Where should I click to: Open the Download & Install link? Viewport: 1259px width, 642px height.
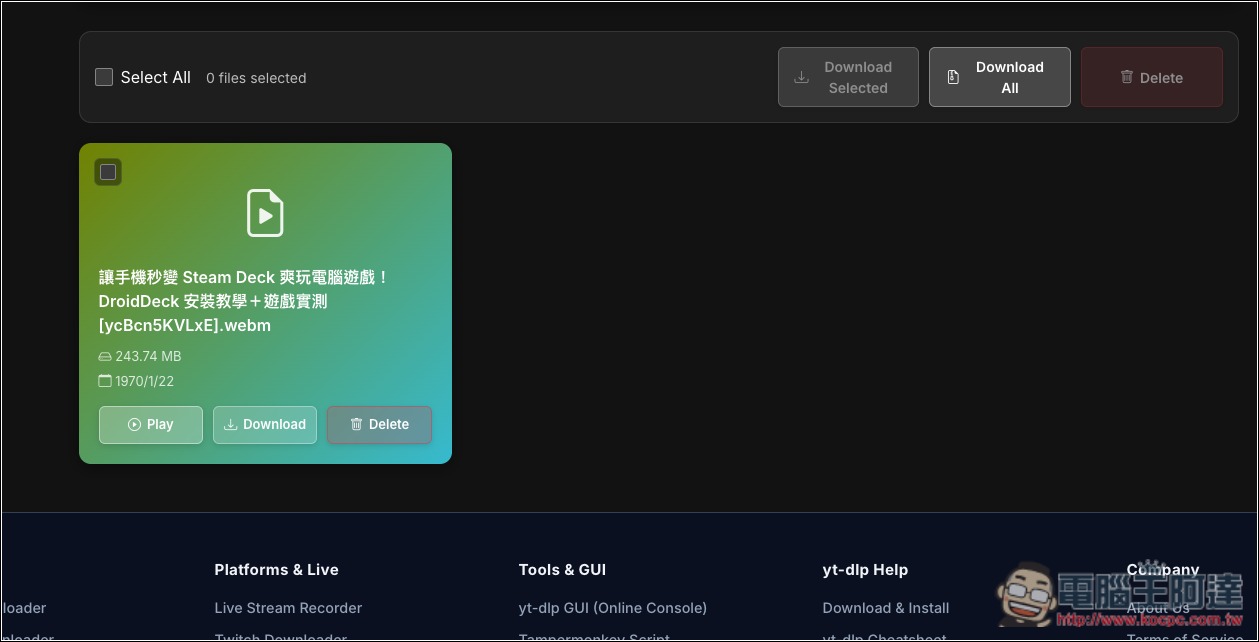coord(886,608)
